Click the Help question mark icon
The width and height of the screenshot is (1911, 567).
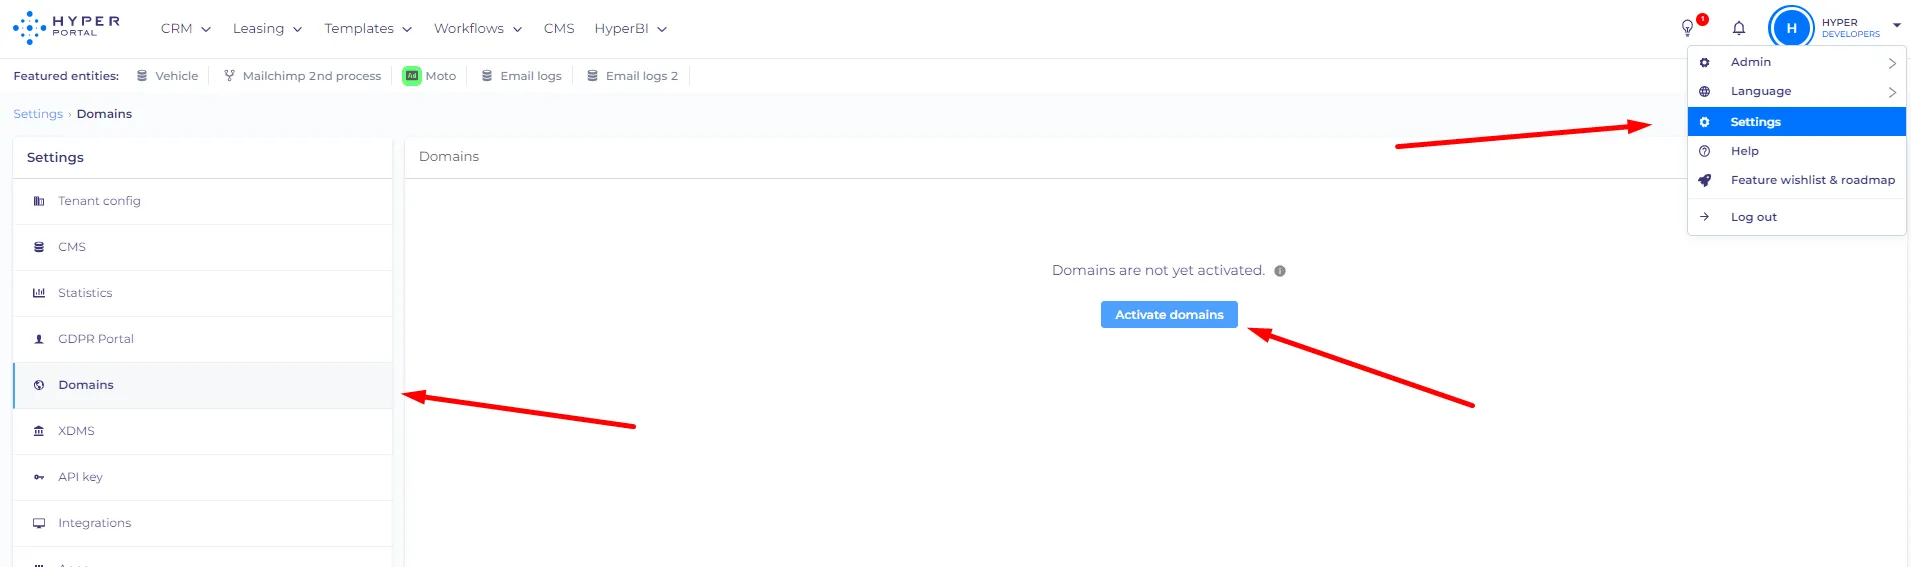tap(1705, 151)
